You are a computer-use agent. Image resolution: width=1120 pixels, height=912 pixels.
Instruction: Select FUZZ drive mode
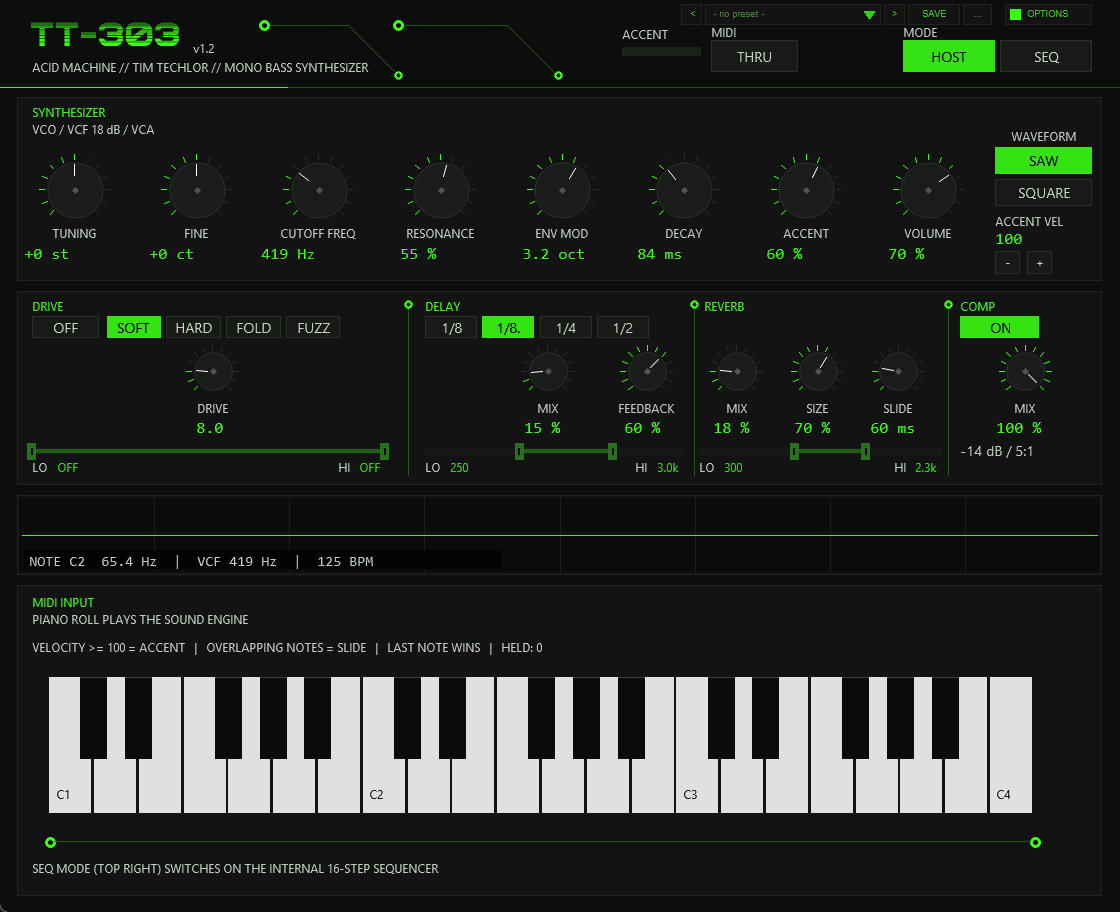click(314, 328)
